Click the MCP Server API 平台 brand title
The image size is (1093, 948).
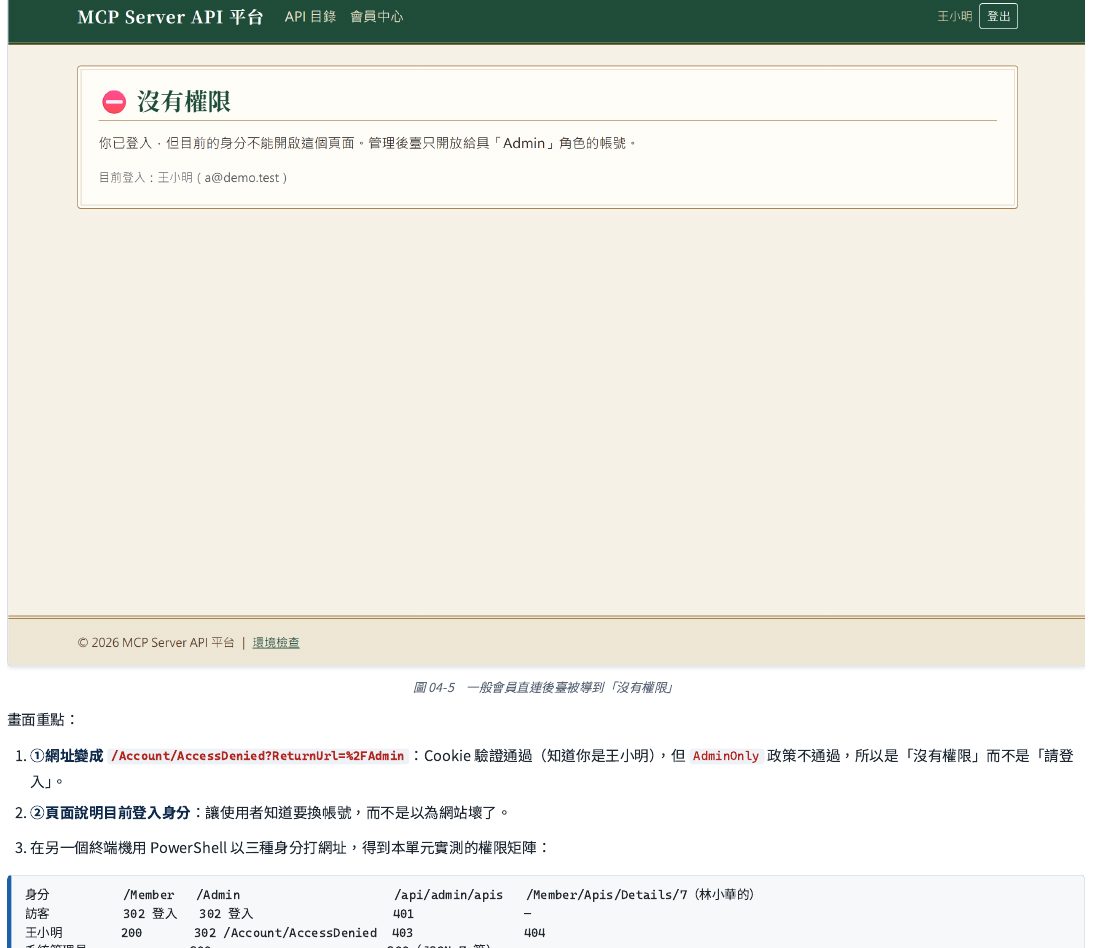[170, 17]
